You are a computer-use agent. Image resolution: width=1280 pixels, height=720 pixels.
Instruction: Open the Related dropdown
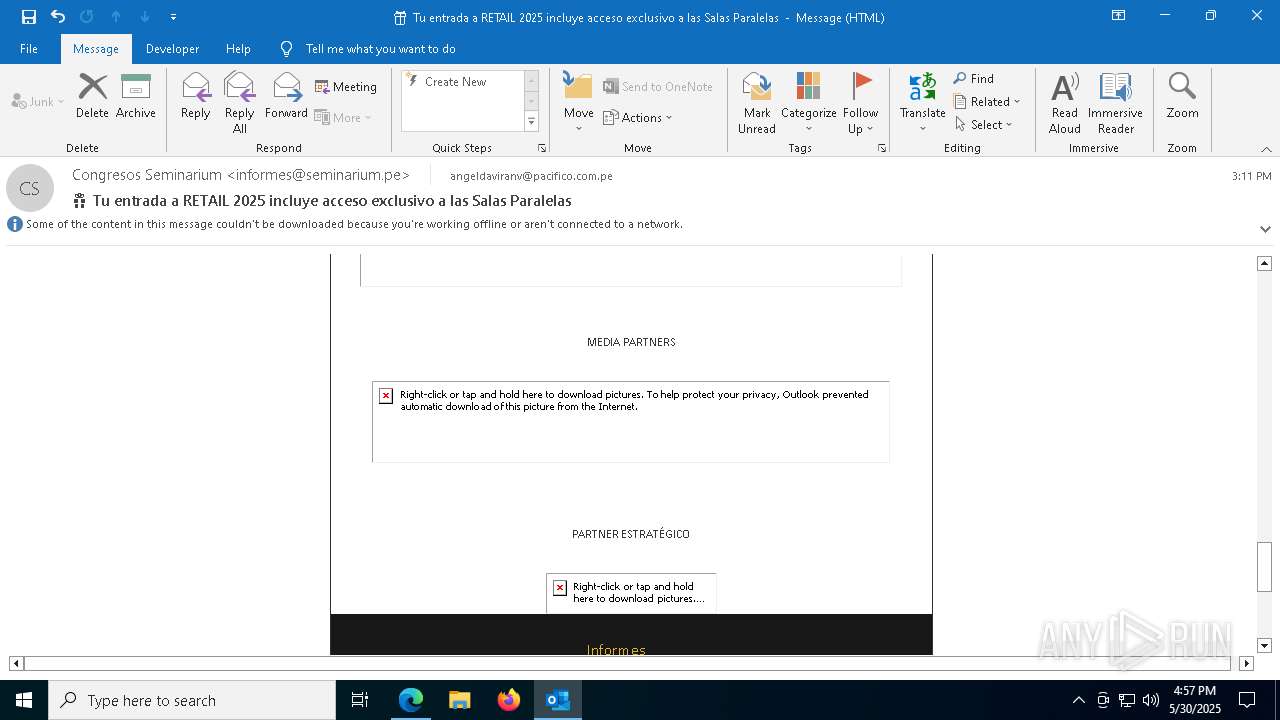987,102
